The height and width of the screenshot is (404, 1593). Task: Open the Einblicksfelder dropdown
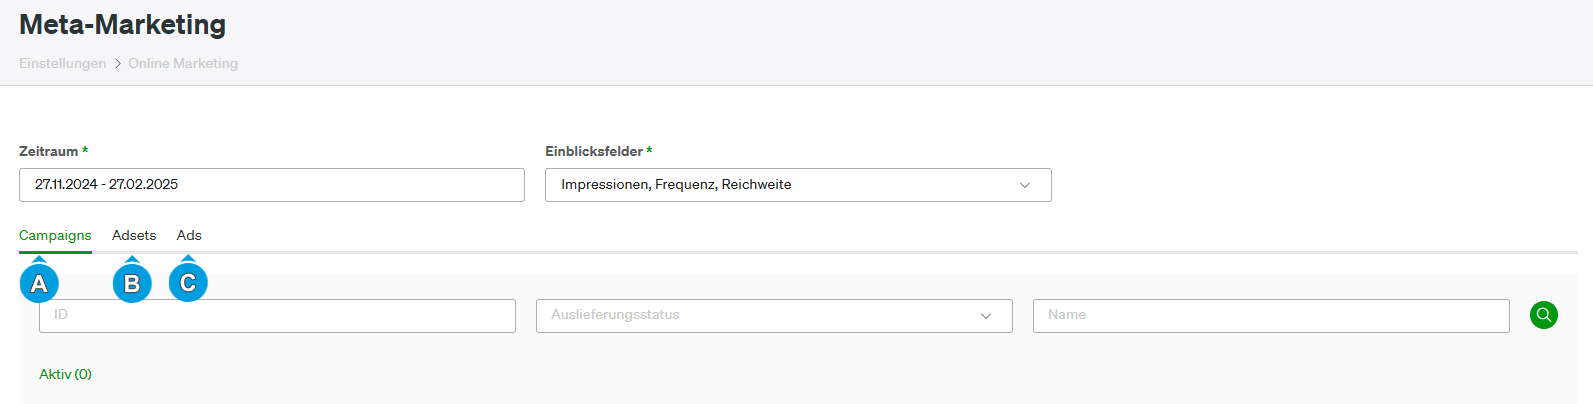click(x=798, y=185)
